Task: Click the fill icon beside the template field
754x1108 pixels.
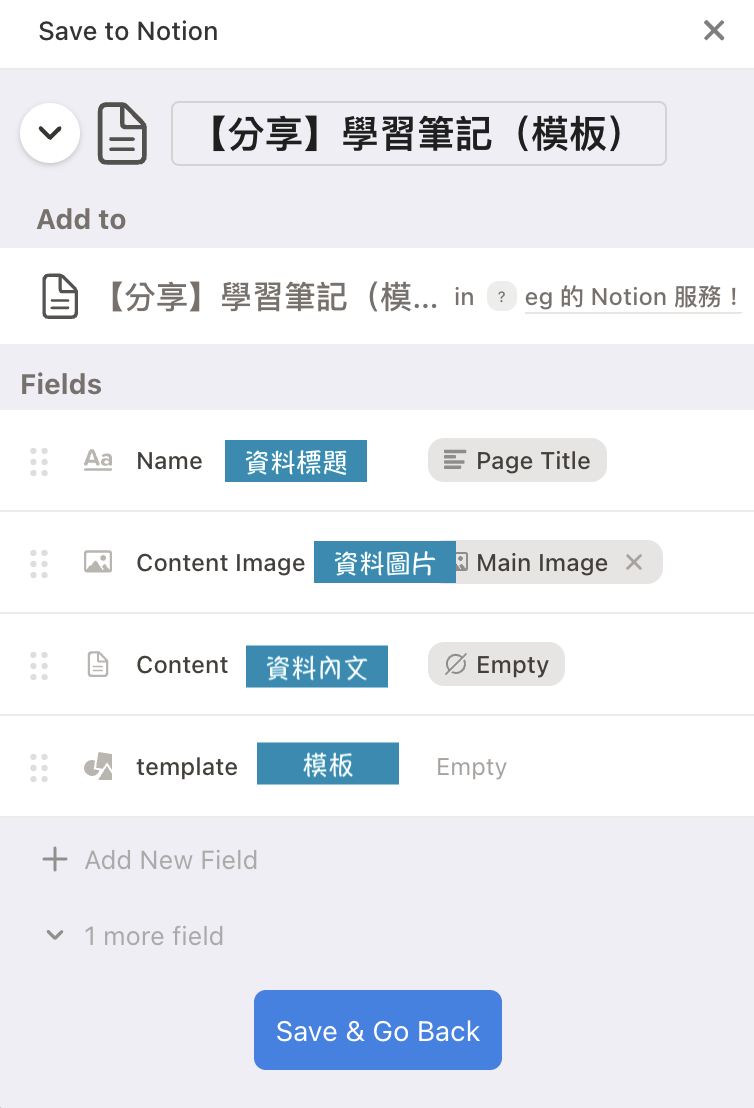Action: click(97, 766)
